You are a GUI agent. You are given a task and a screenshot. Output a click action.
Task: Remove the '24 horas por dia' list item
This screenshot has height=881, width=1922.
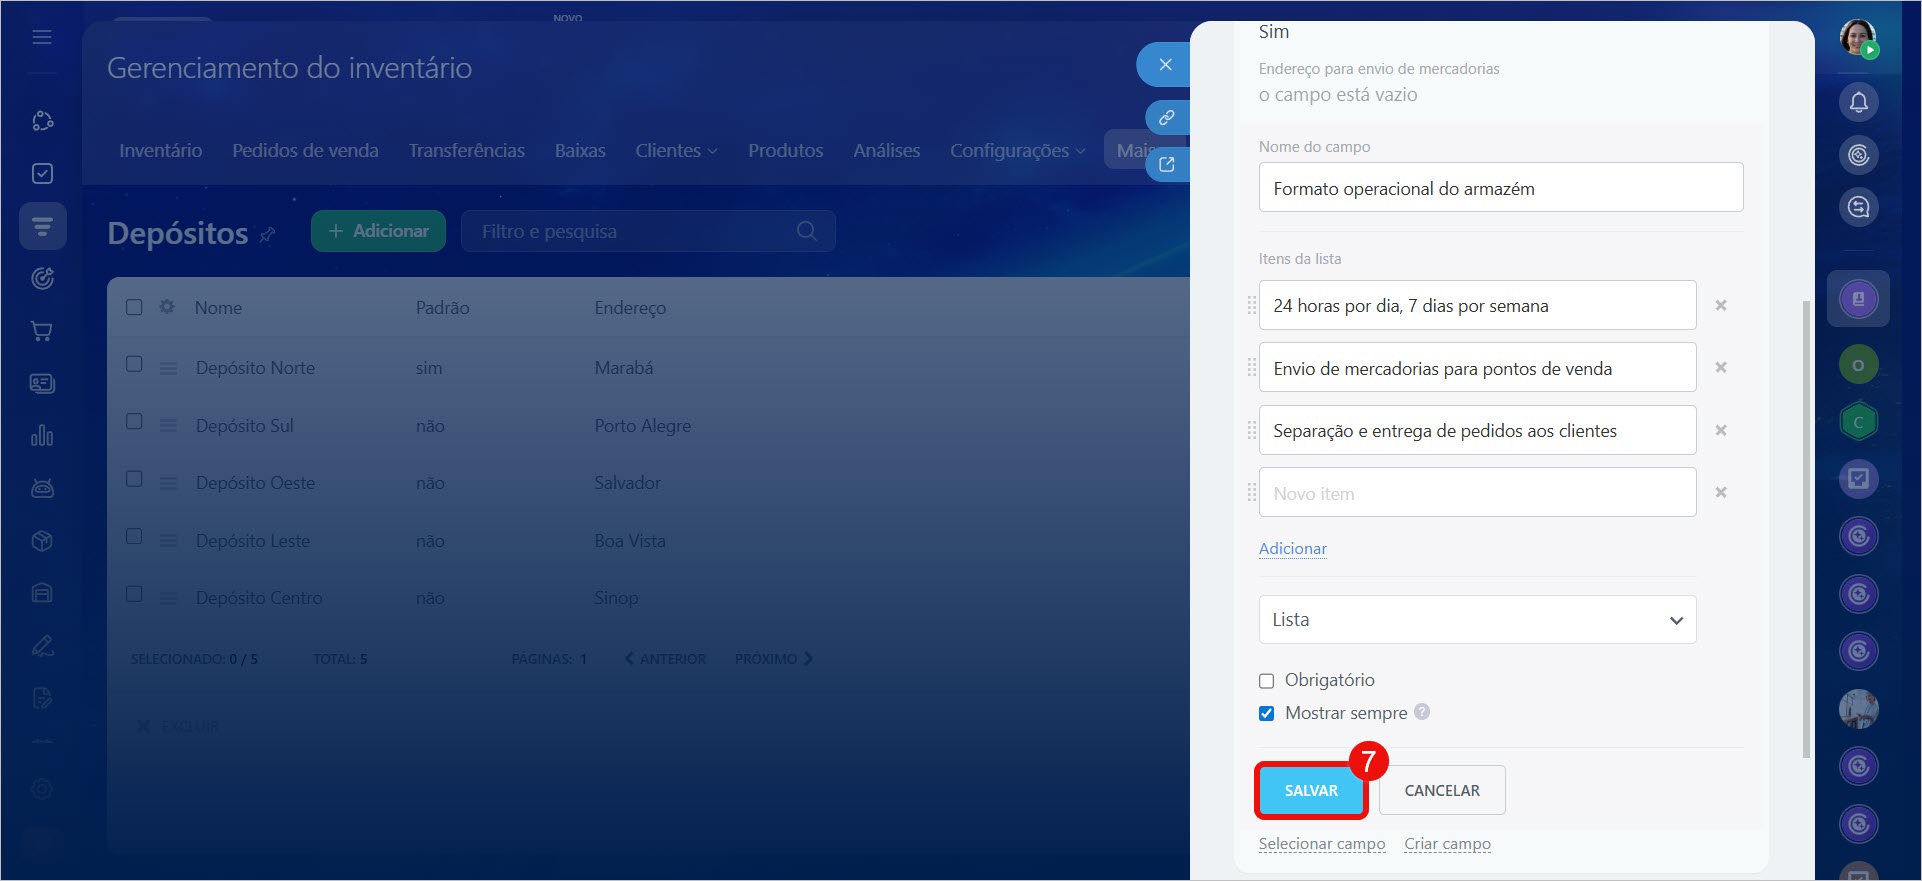[x=1720, y=306]
